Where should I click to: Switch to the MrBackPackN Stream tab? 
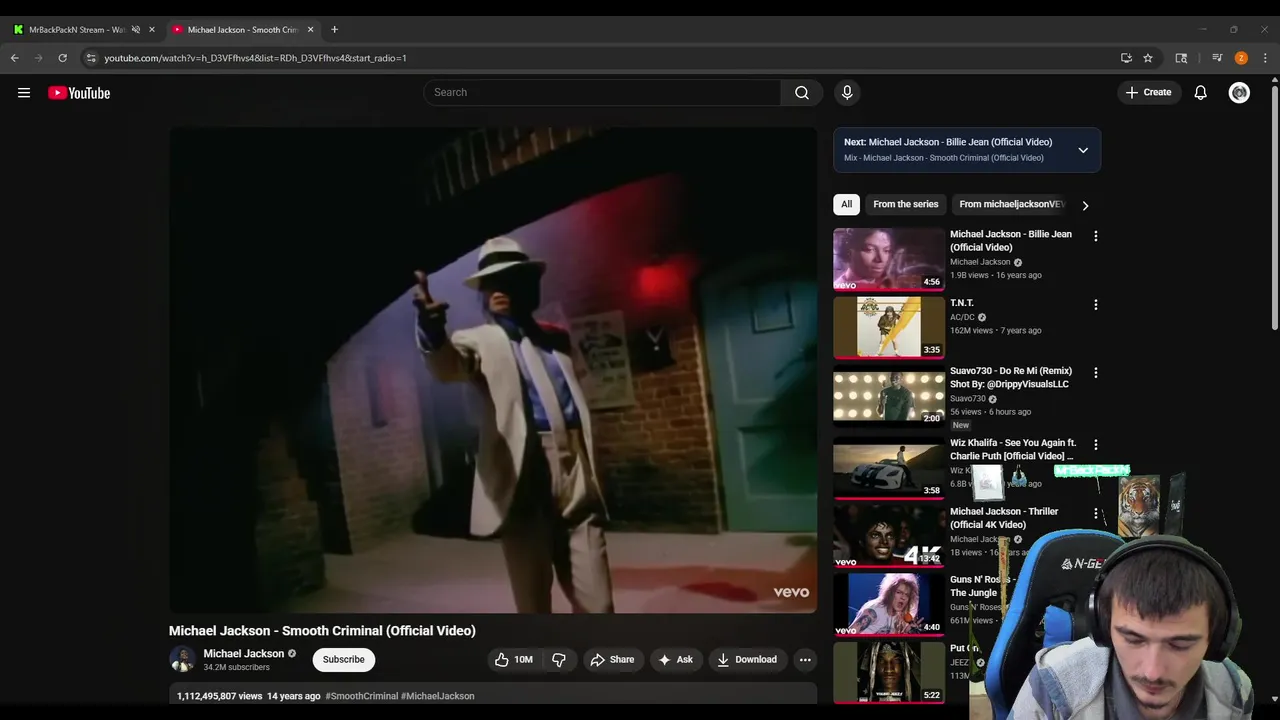(77, 29)
